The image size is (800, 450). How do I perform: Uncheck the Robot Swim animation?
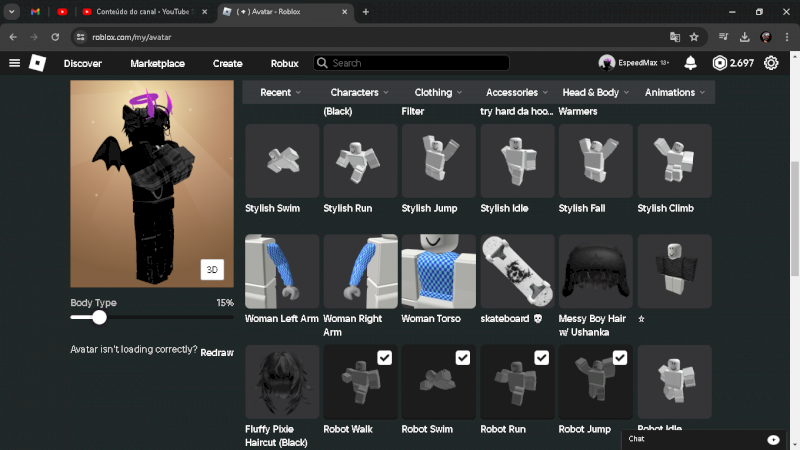click(x=462, y=357)
